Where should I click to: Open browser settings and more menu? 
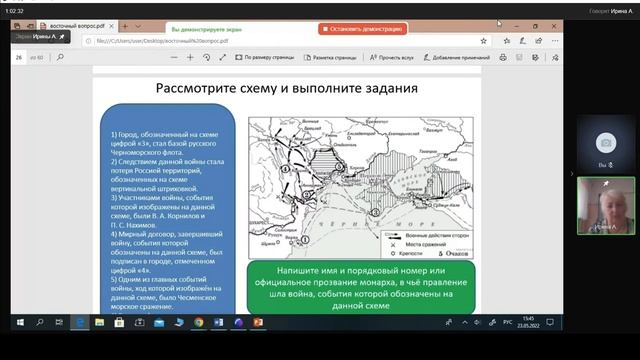tap(555, 41)
